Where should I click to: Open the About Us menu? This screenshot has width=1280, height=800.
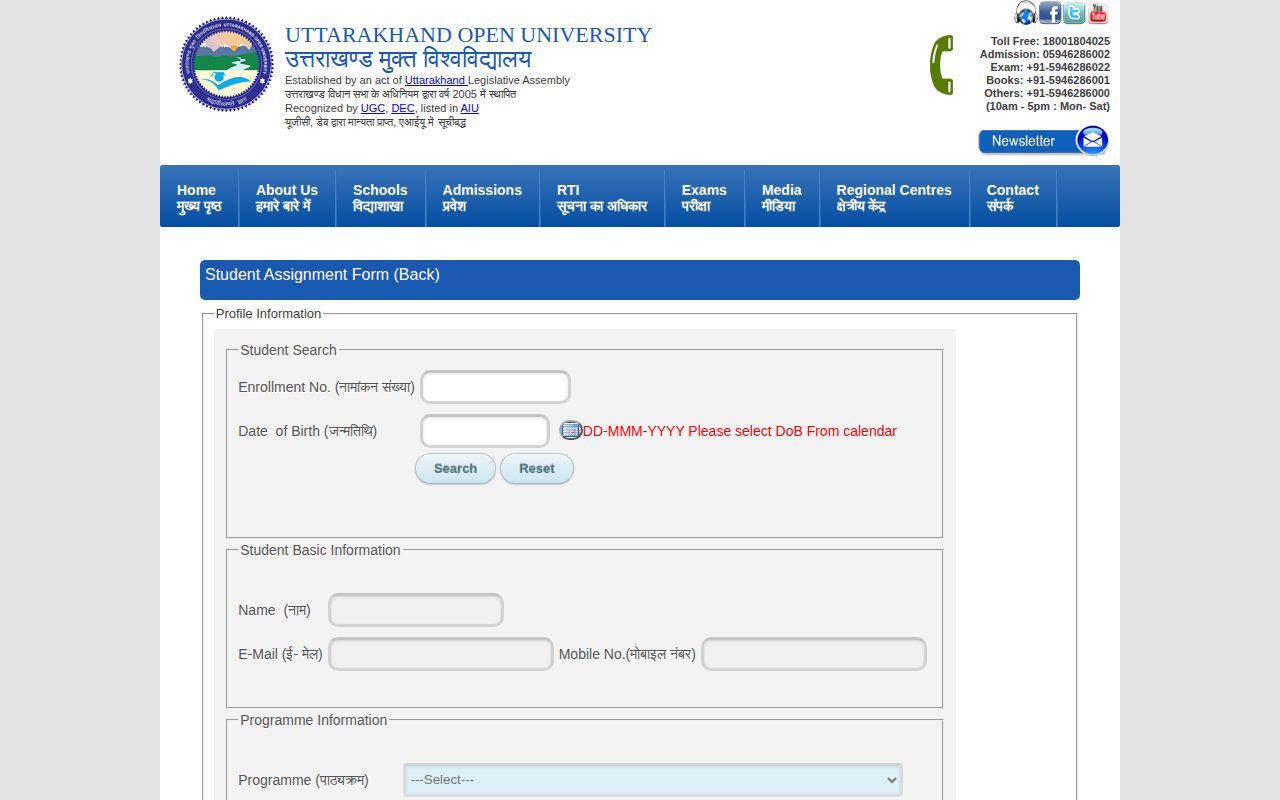(287, 197)
